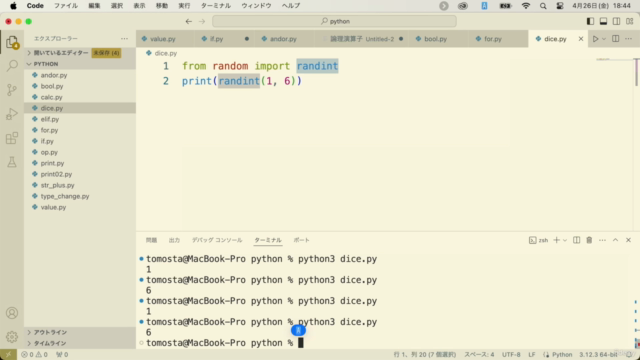This screenshot has width=640, height=360.
Task: Collapse the PYTHON folder section
Action: pyautogui.click(x=80, y=64)
